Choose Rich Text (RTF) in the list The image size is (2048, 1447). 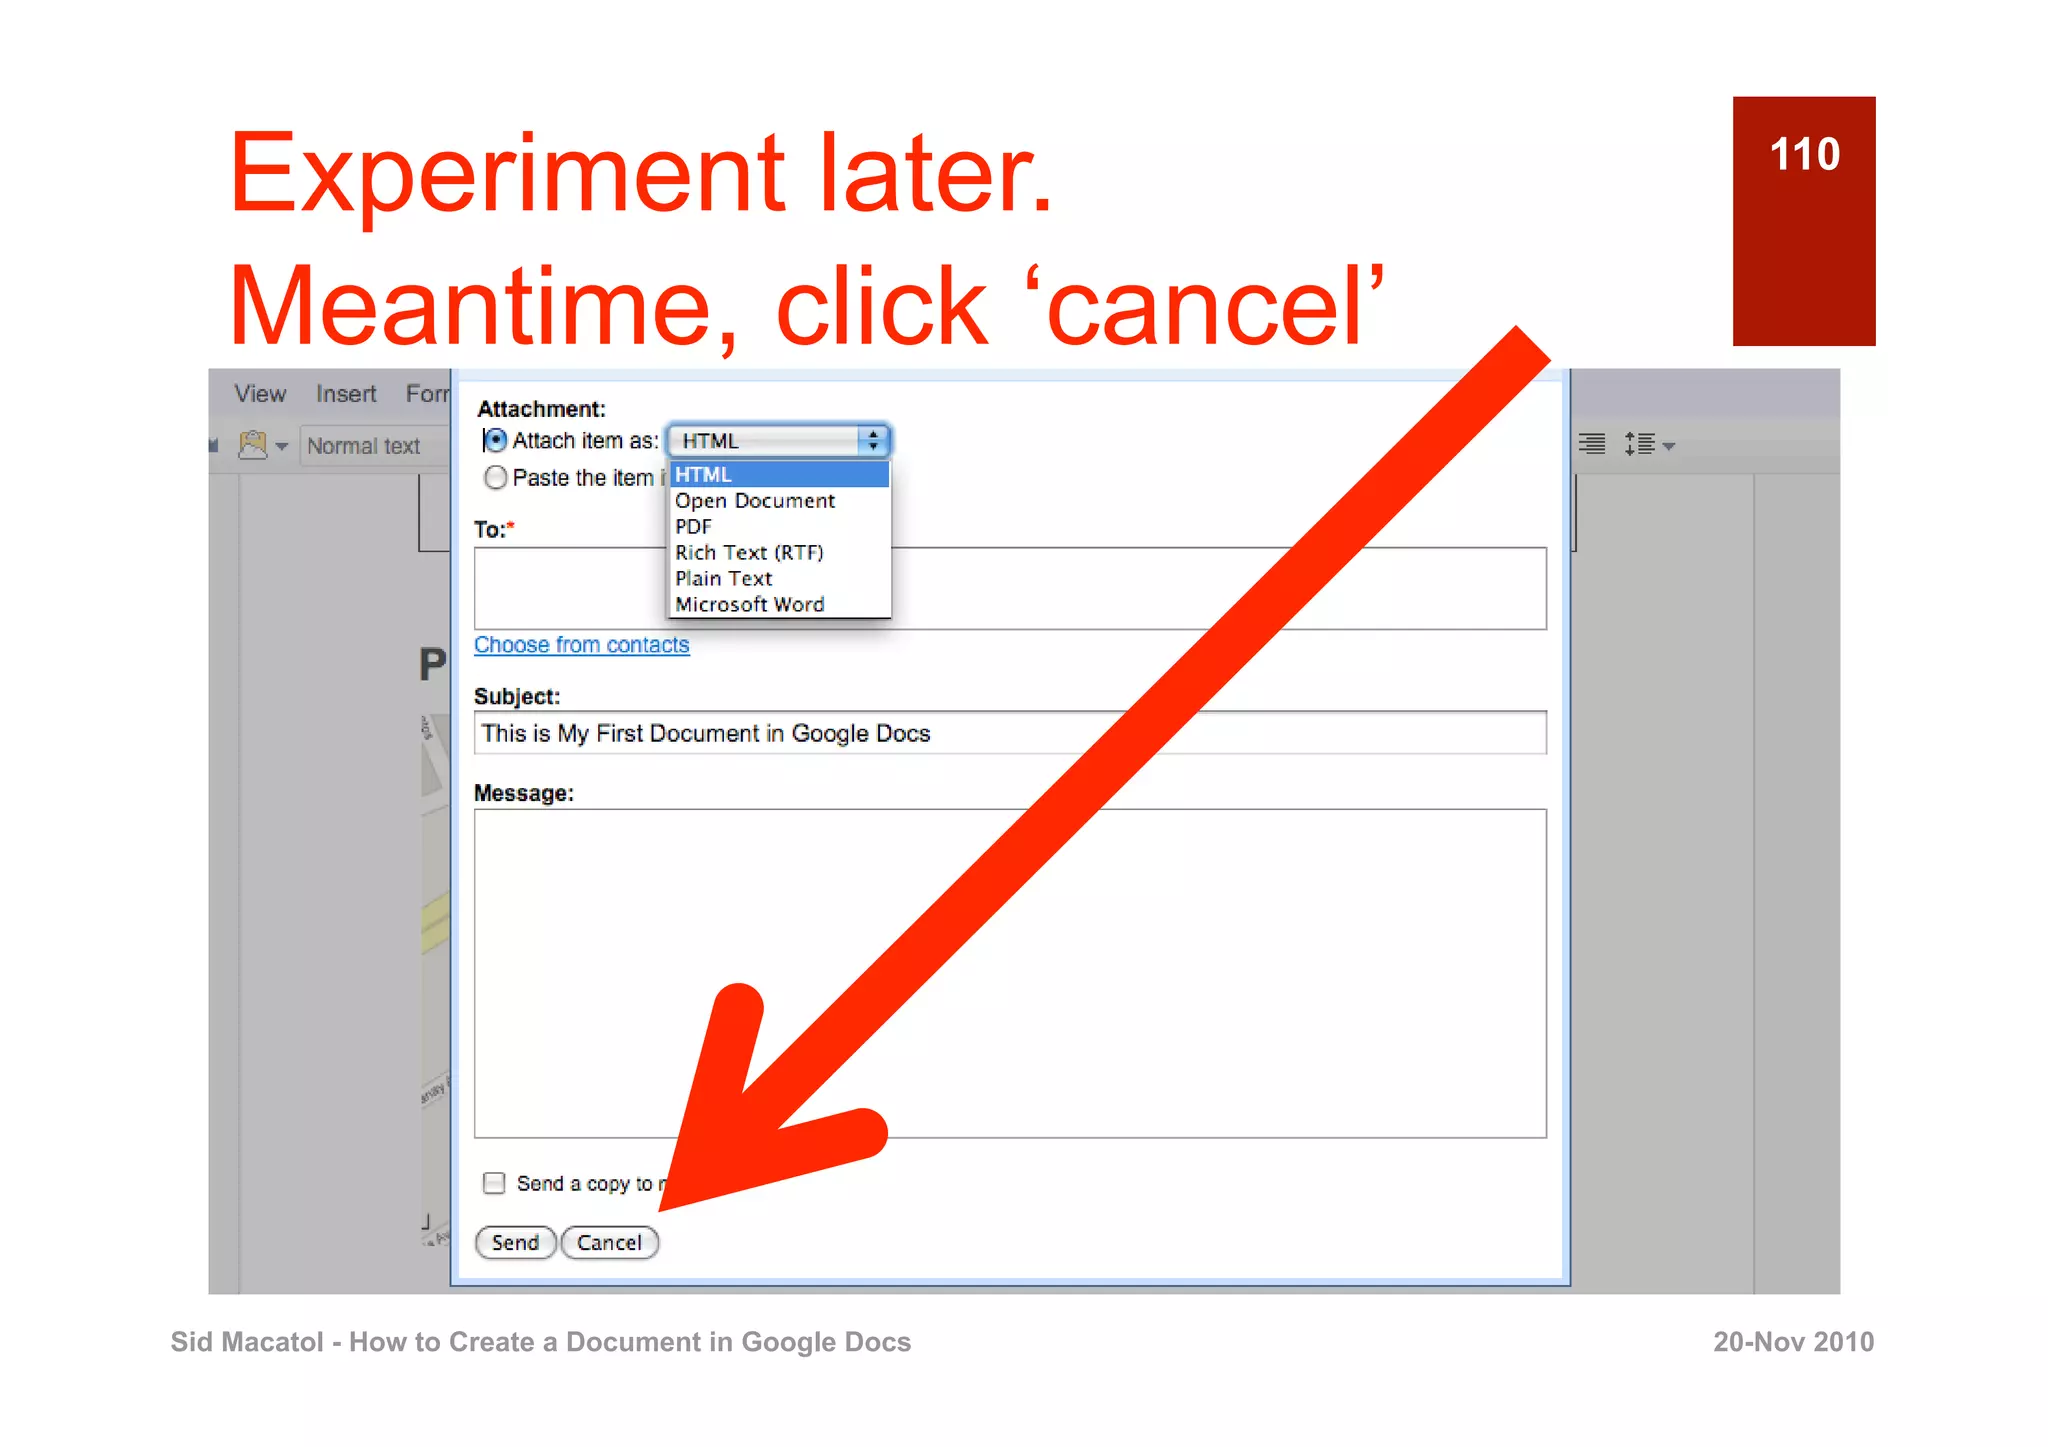coord(780,553)
